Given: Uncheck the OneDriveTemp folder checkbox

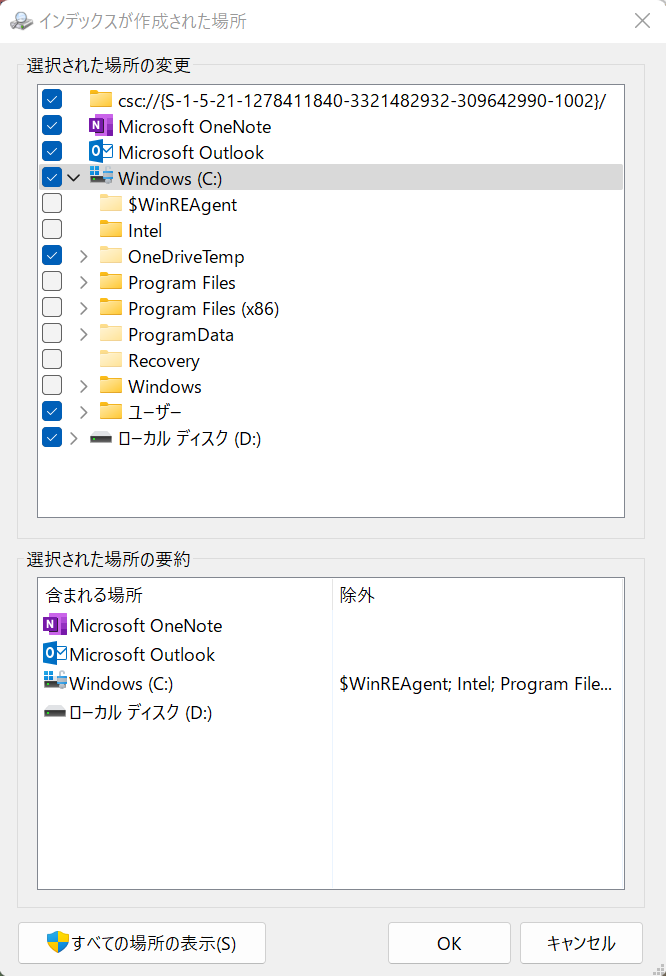Looking at the screenshot, I should click(x=52, y=255).
